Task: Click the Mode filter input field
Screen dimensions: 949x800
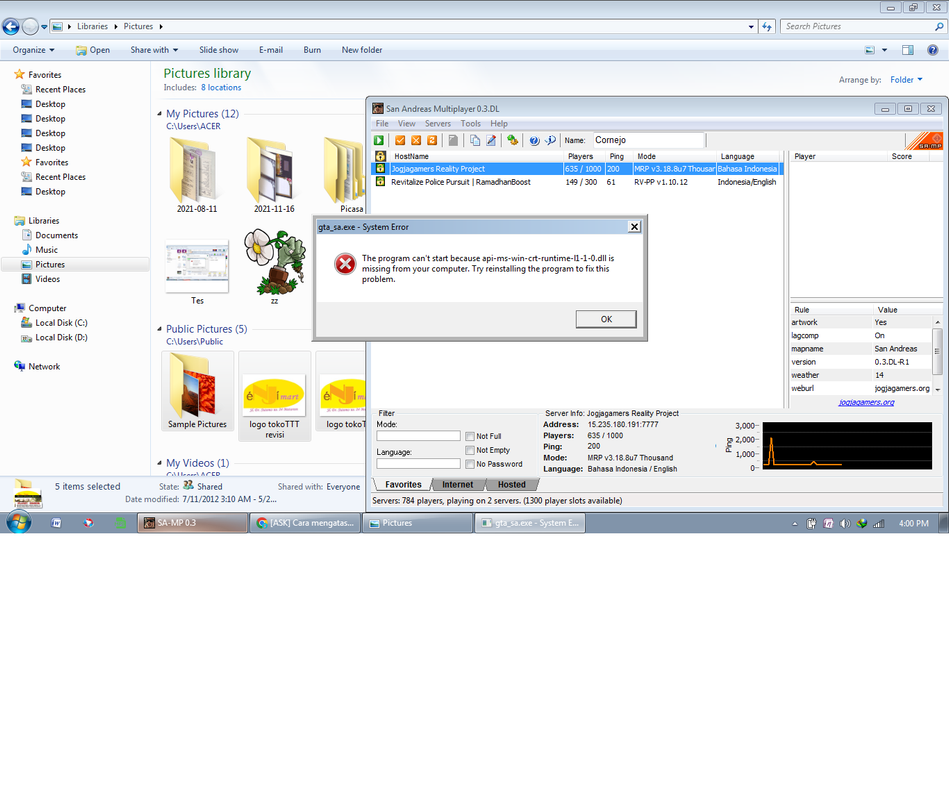Action: 418,436
